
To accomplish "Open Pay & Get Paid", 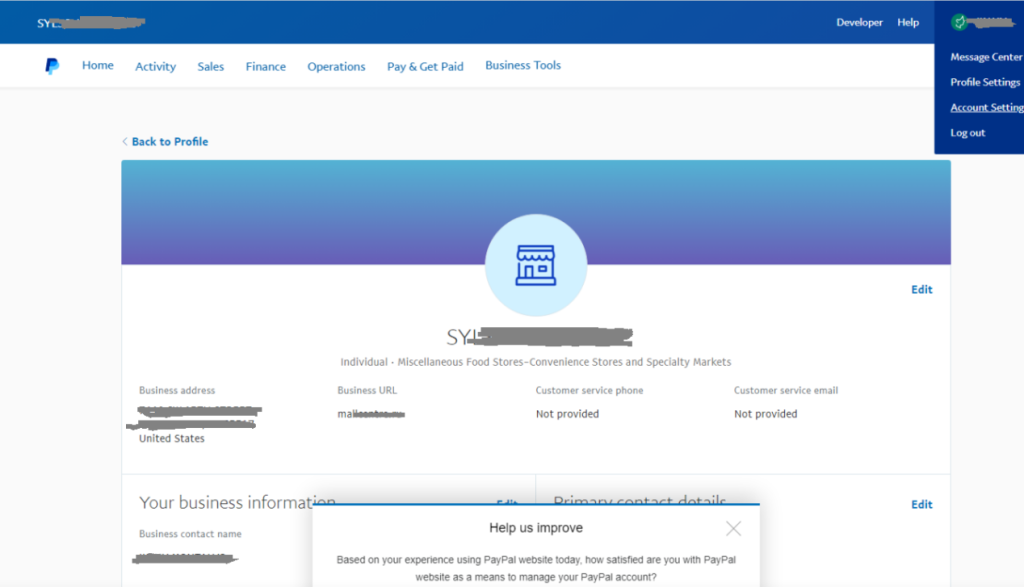I will pyautogui.click(x=425, y=65).
